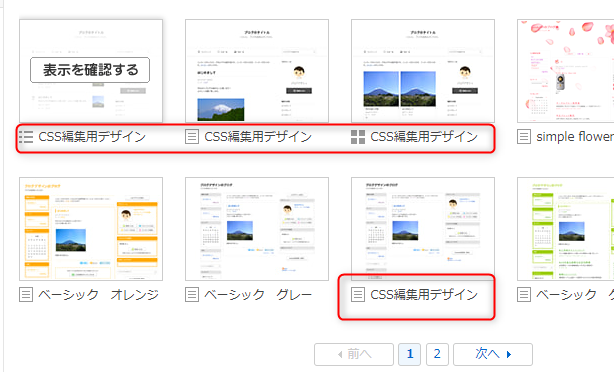Open the thumbnail above CSS編集用デザイン beside the gray template

coord(423,229)
